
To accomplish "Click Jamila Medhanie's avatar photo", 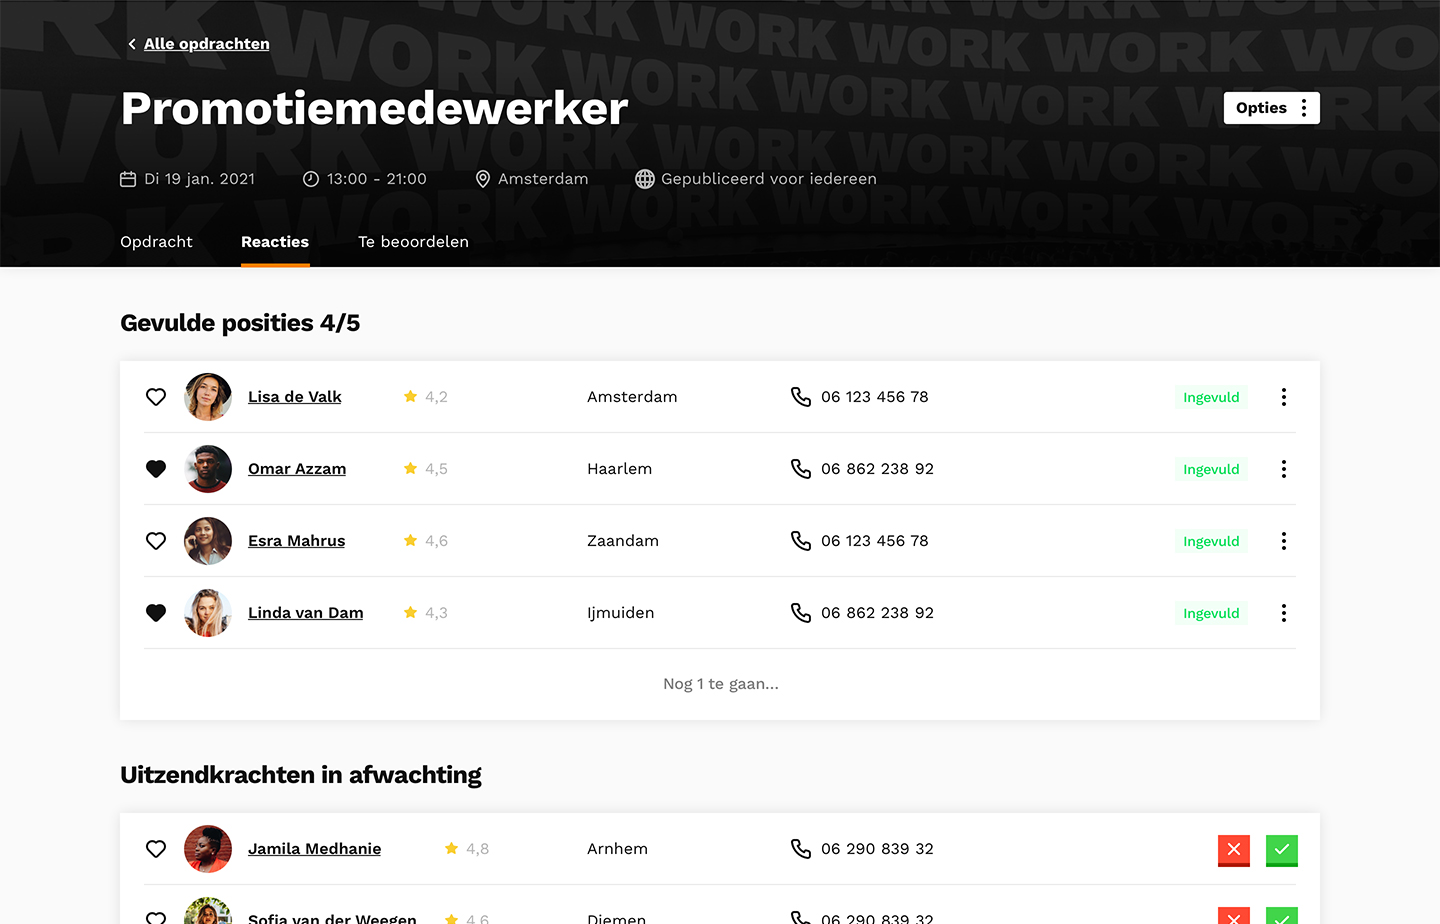I will (x=208, y=849).
